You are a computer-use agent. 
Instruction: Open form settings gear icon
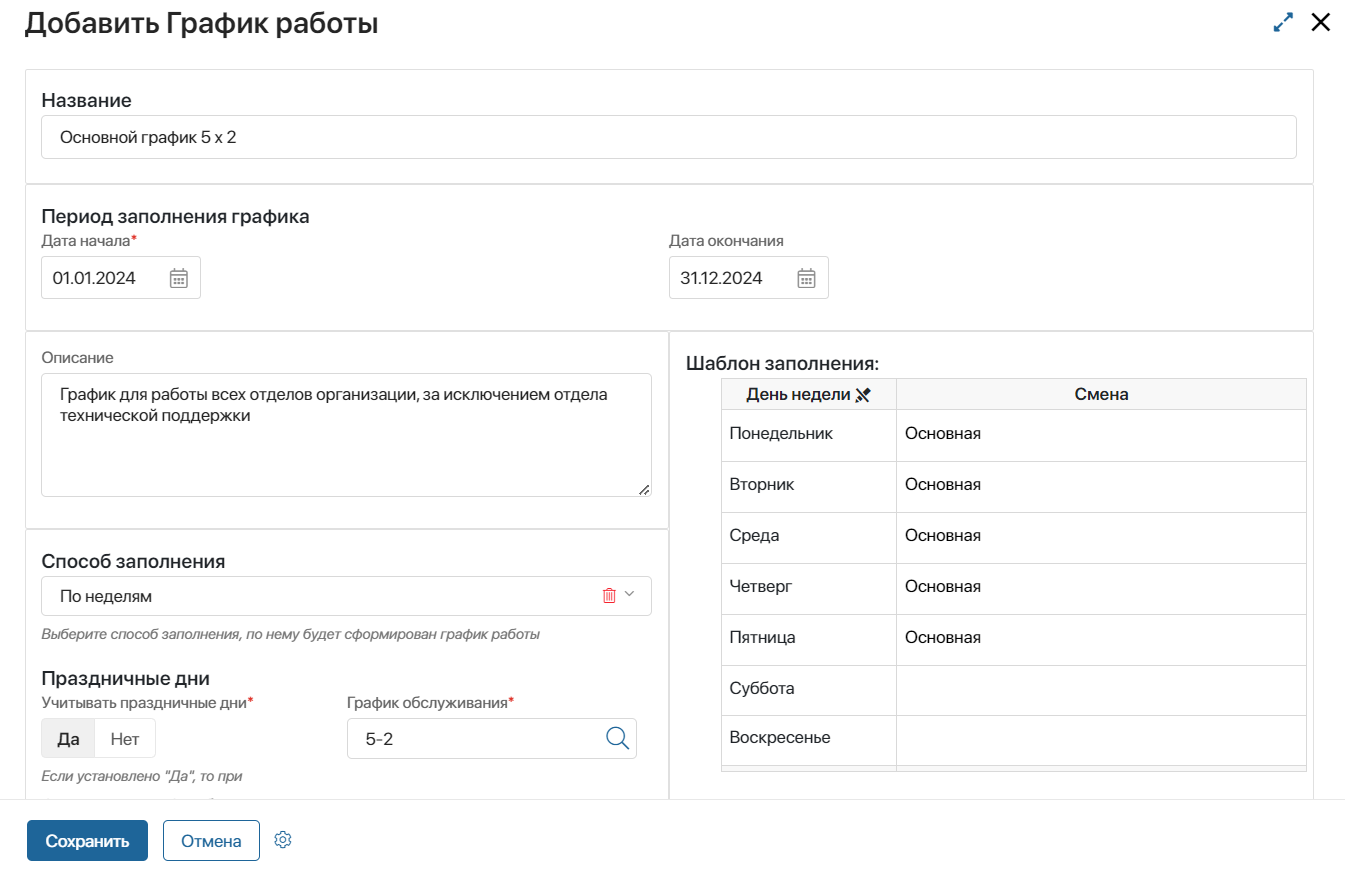coord(283,840)
